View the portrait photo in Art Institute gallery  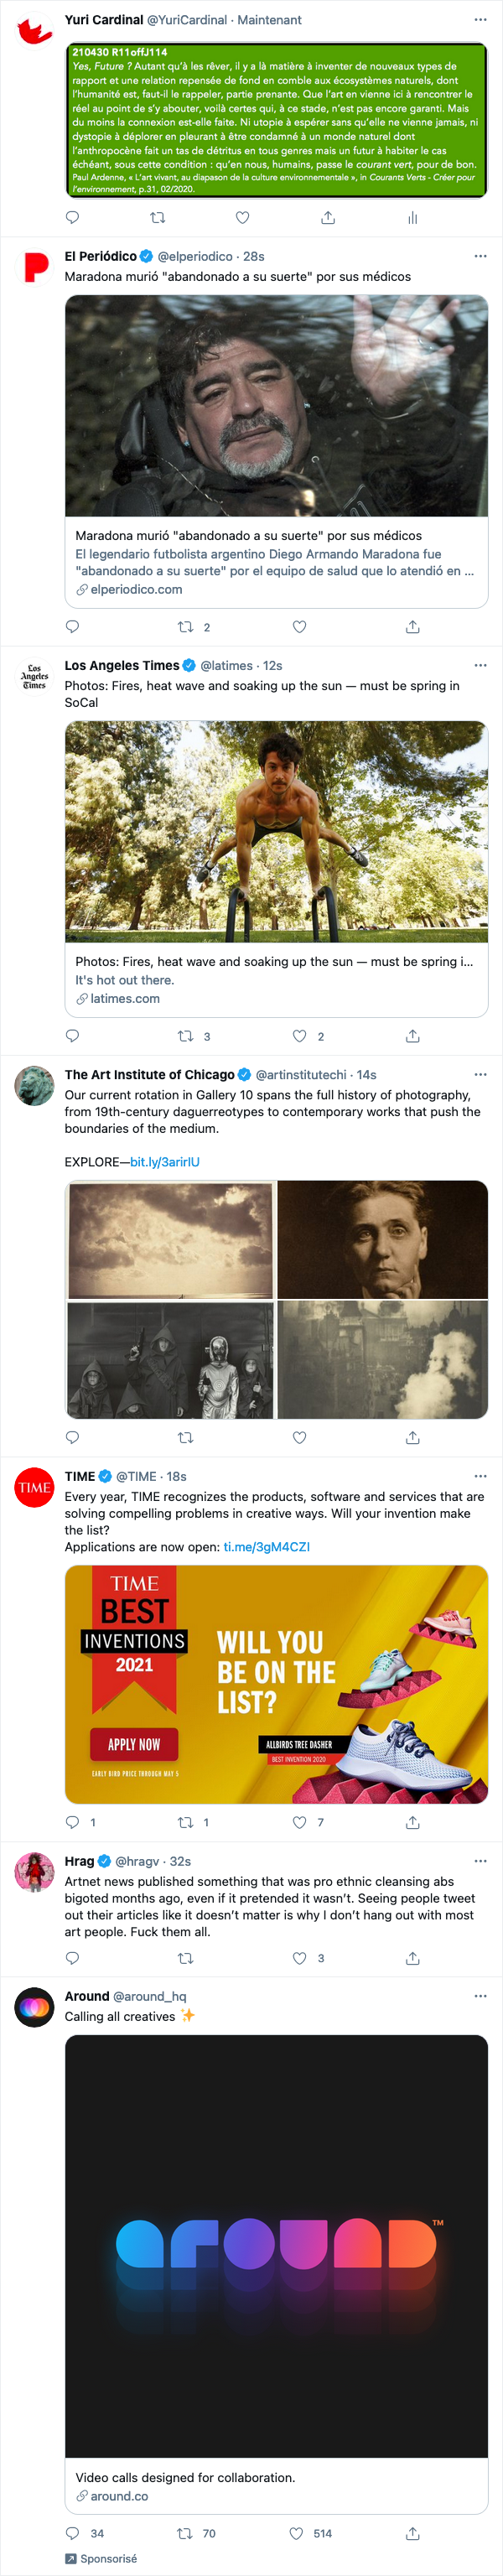[x=382, y=1239]
